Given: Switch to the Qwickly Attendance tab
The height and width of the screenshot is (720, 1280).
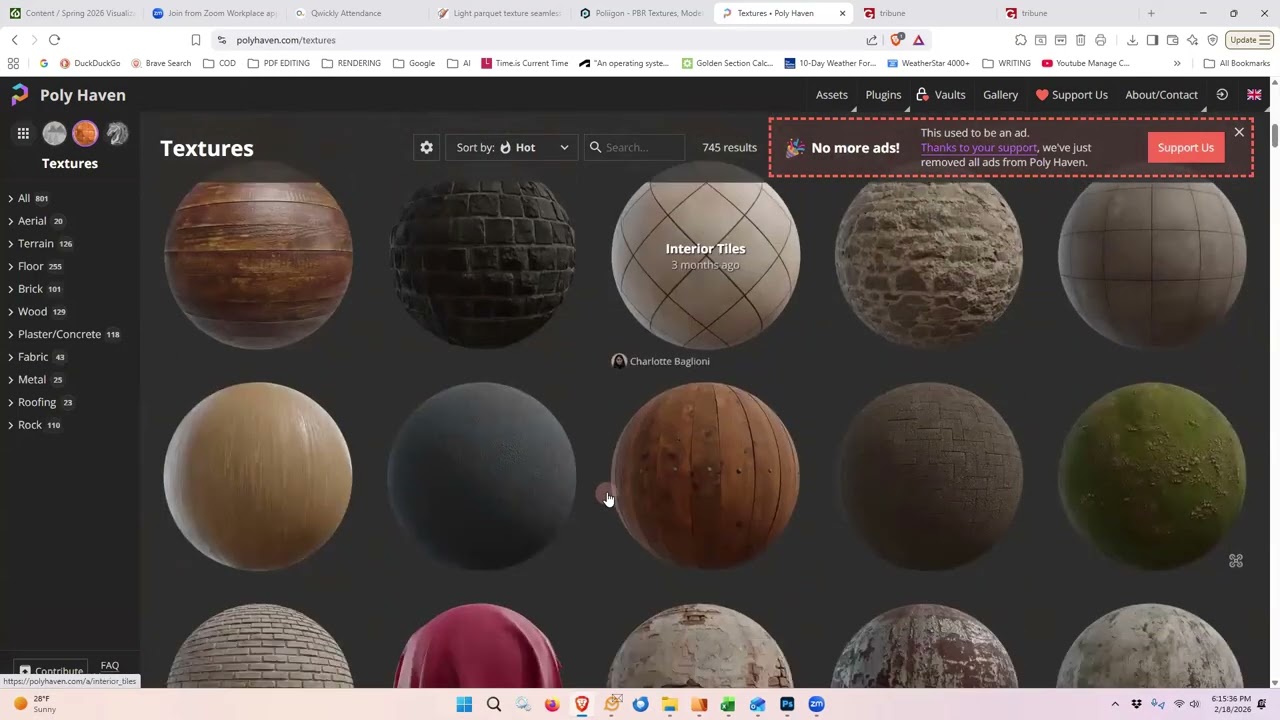Looking at the screenshot, I should [356, 13].
